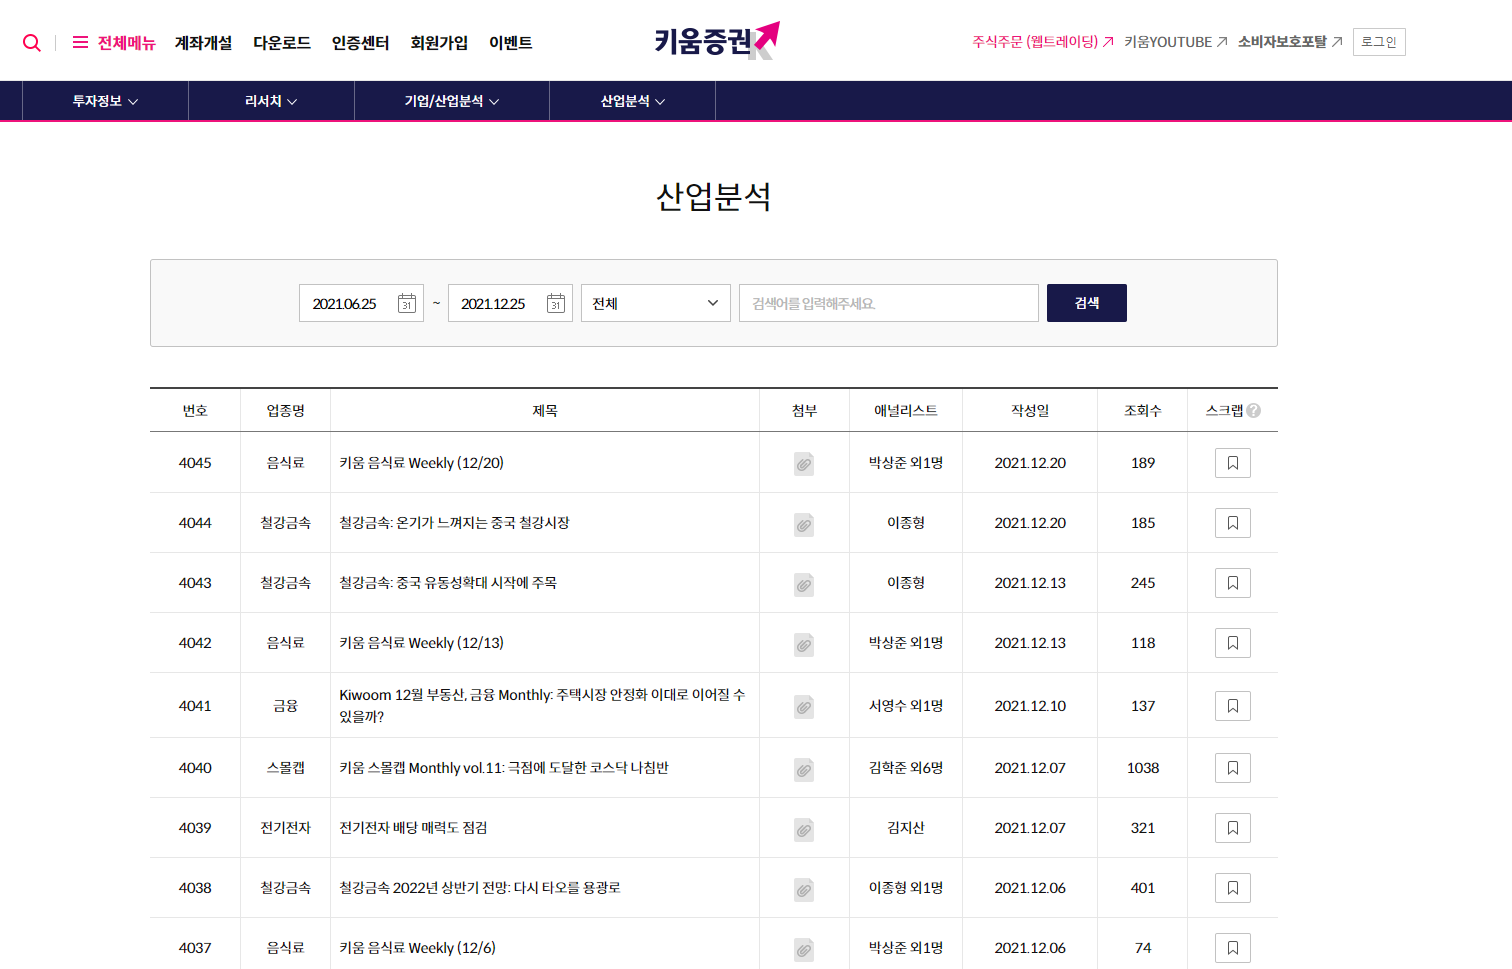Open 주식주문 (웹트레이딩) link

1043,42
